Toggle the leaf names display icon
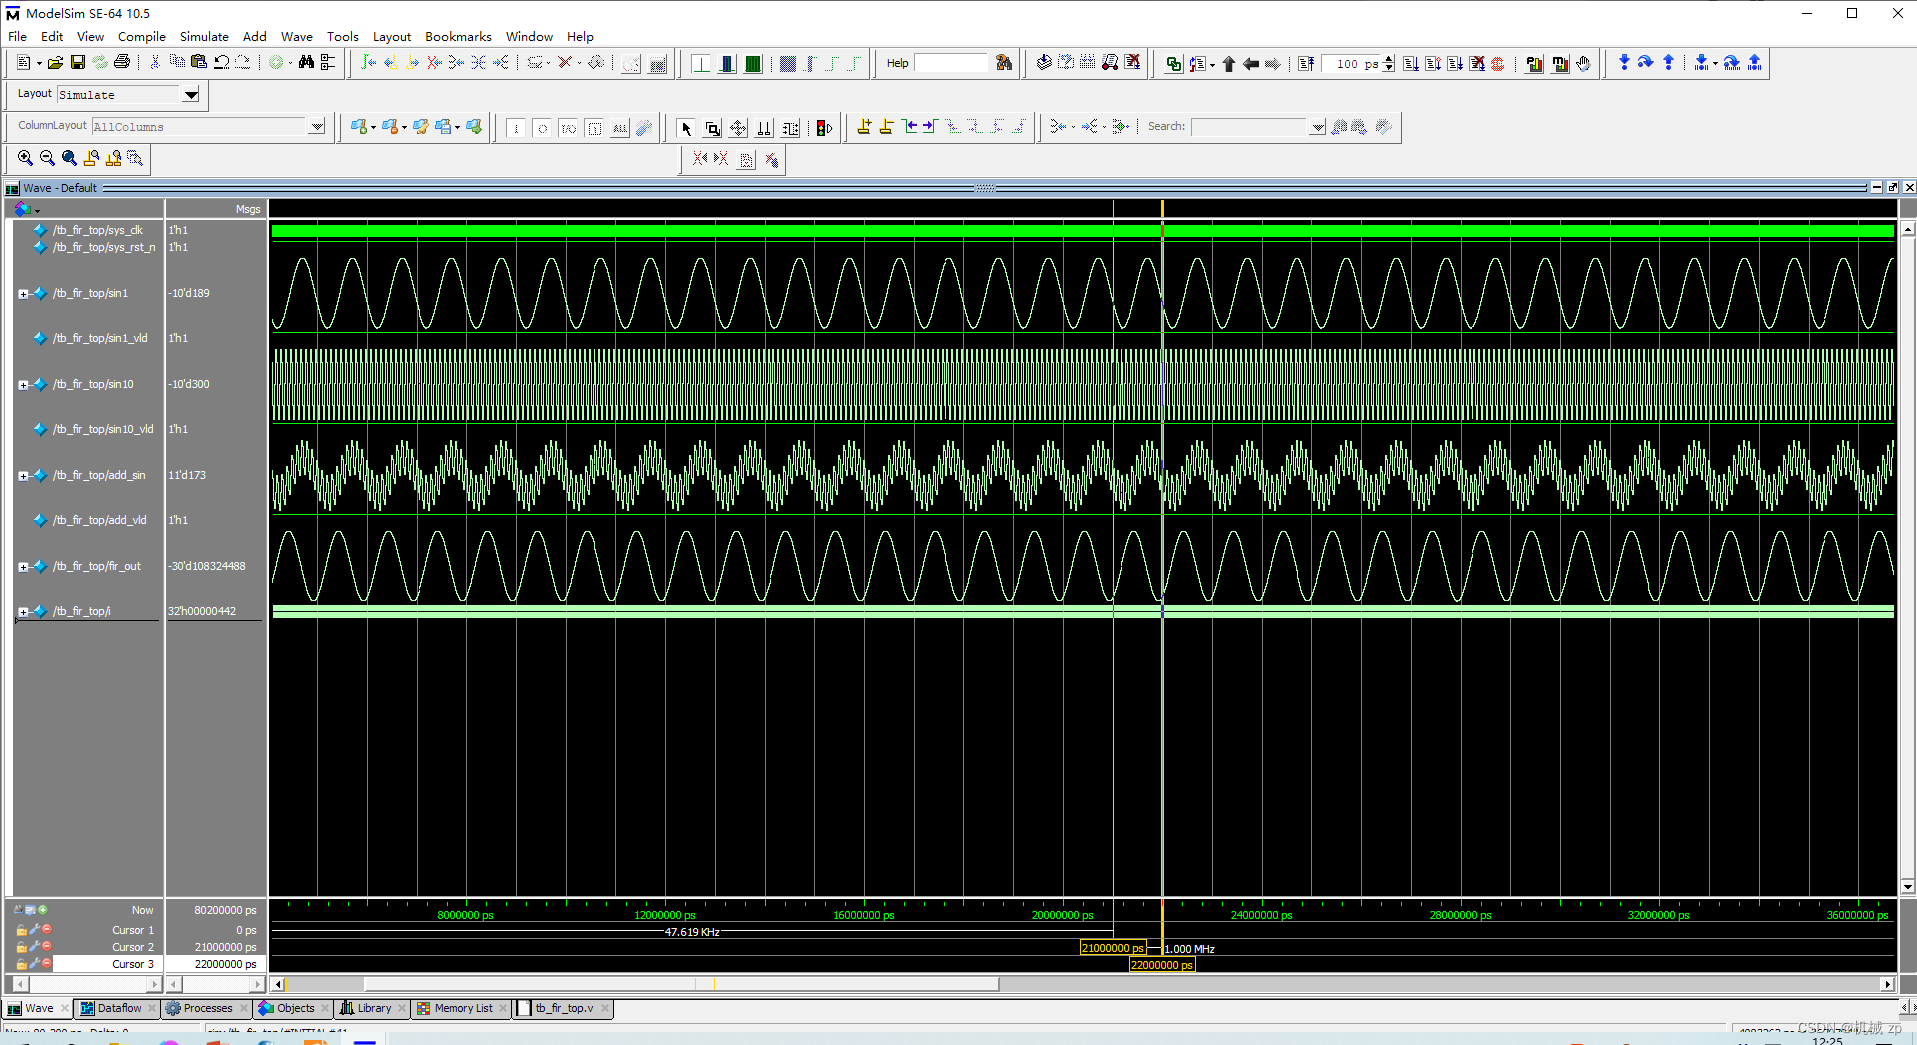1917x1045 pixels. 18,910
